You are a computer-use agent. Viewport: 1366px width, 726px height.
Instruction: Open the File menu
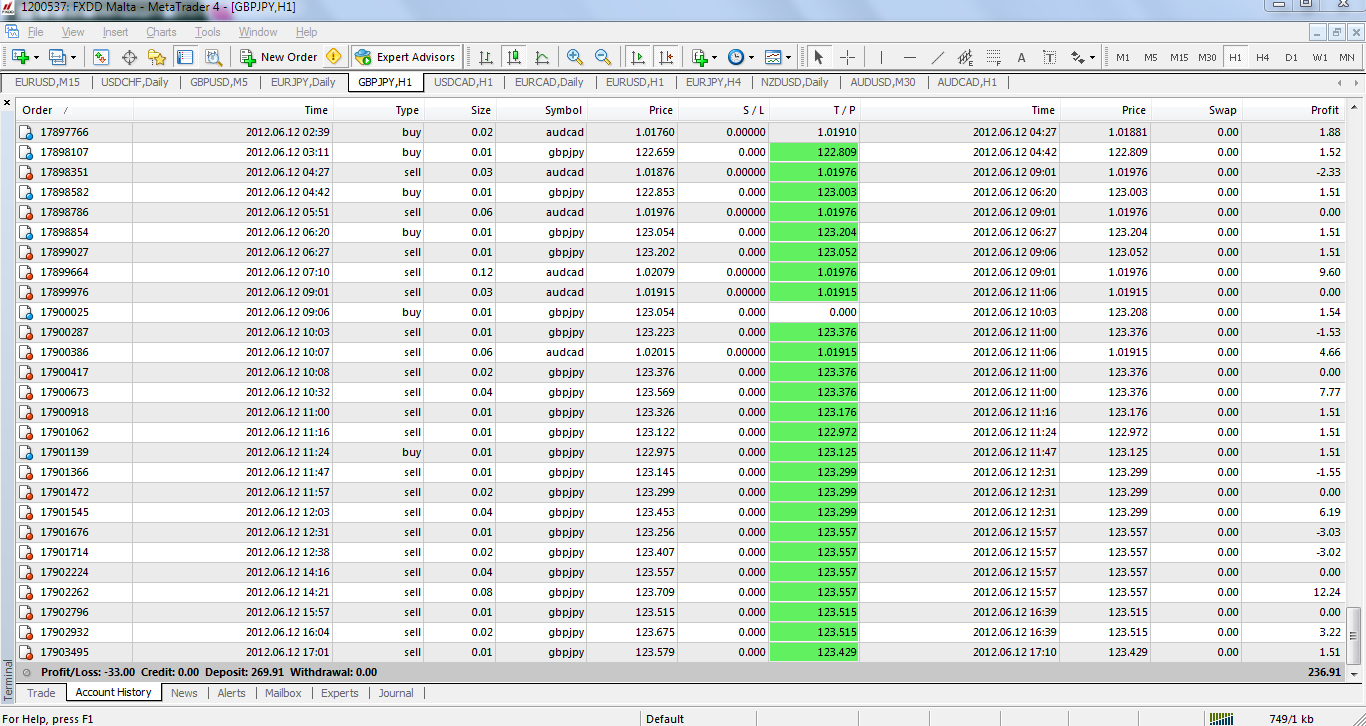(x=36, y=32)
